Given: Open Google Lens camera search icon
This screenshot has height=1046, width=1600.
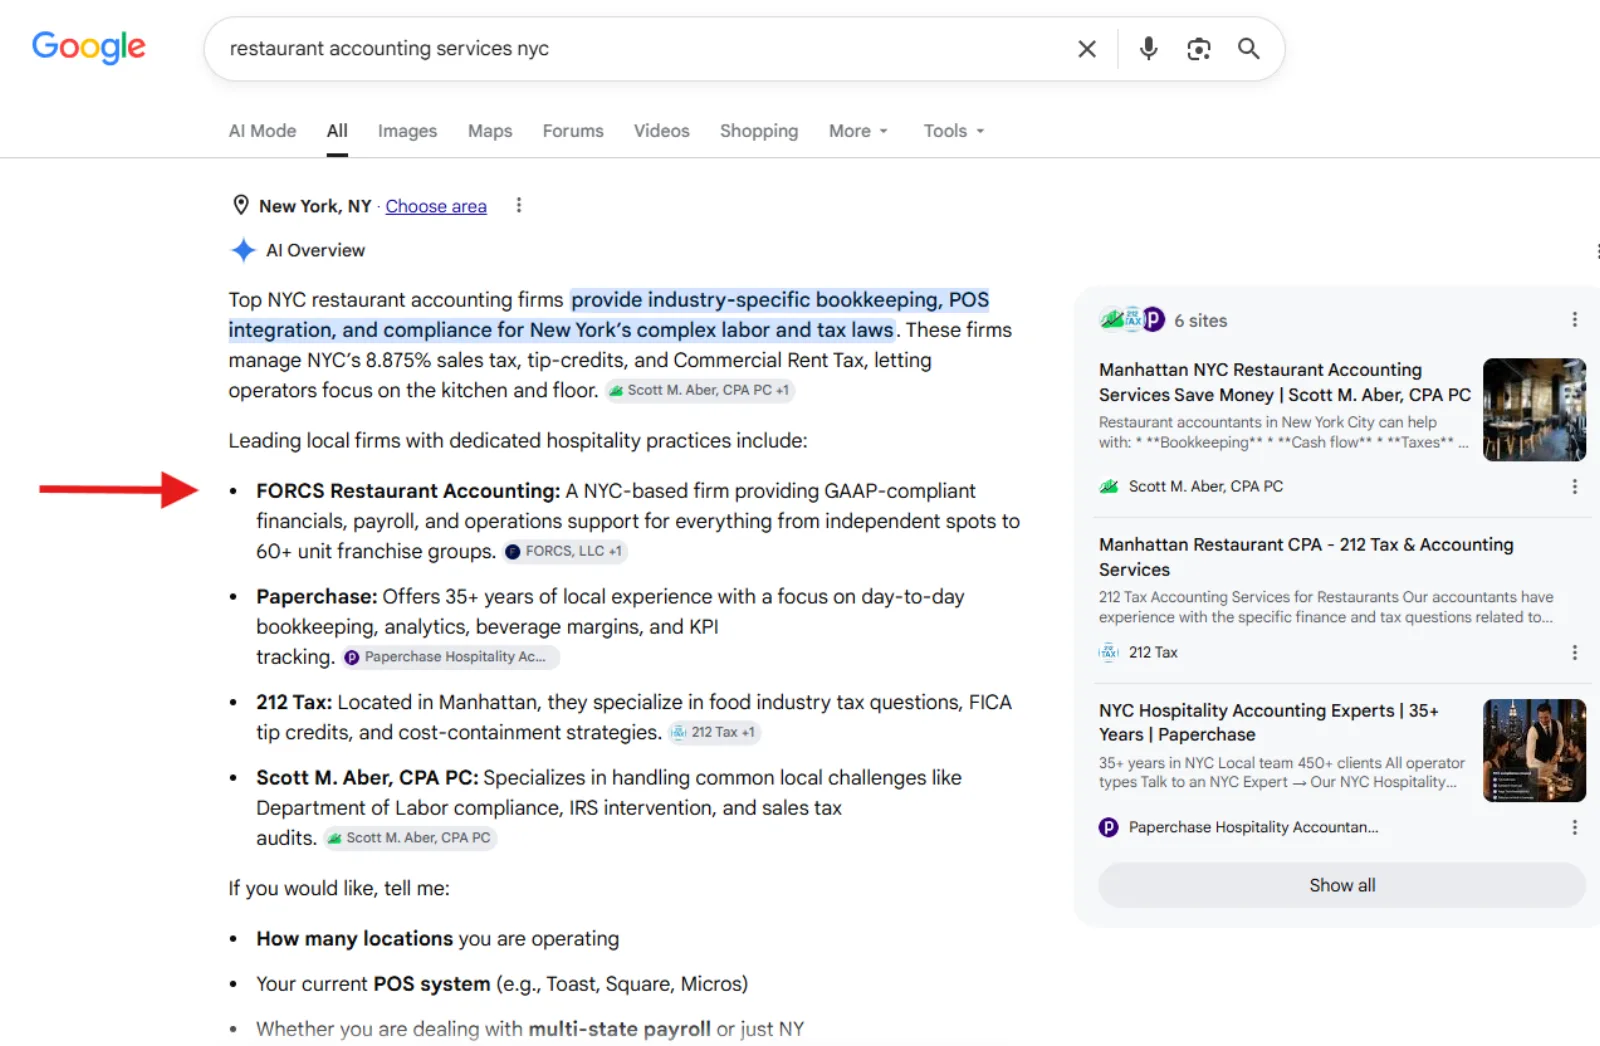Looking at the screenshot, I should click(1199, 48).
